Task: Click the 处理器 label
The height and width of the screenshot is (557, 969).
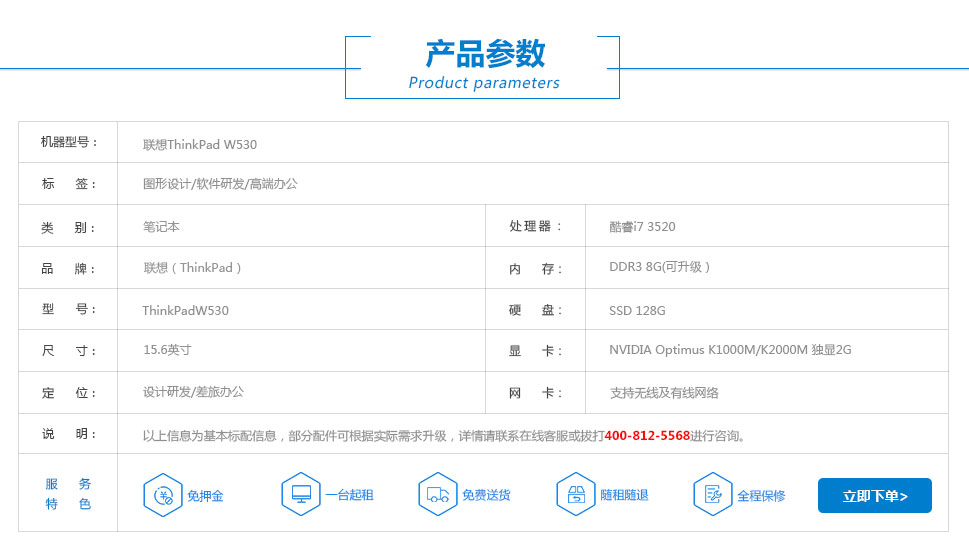Action: point(535,226)
